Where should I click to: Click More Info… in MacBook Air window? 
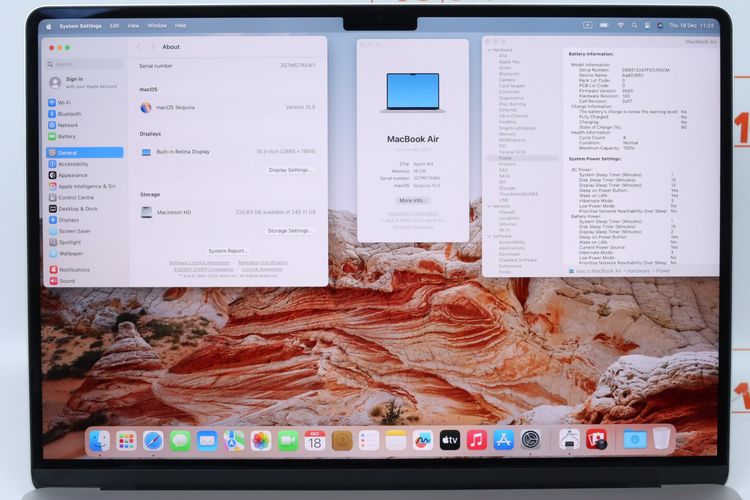click(x=412, y=200)
